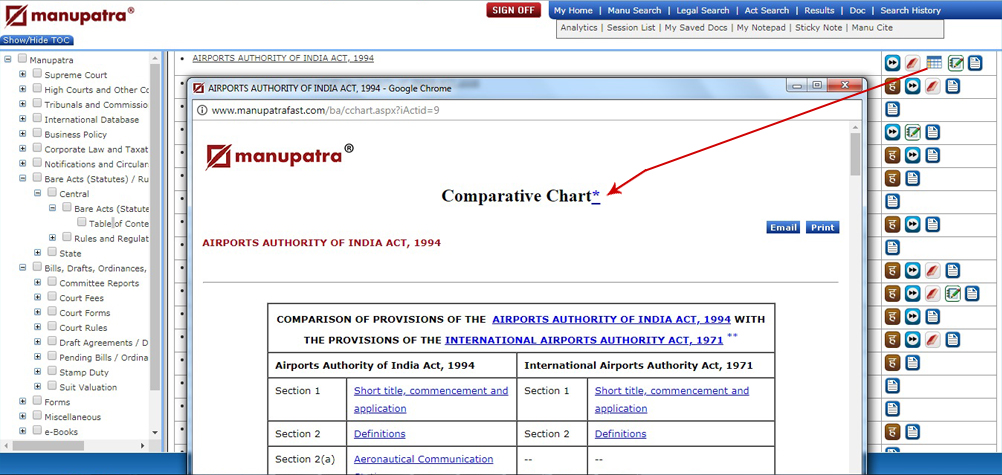Click the Comparative Chart table icon for Airports Authority Act

tap(934, 63)
